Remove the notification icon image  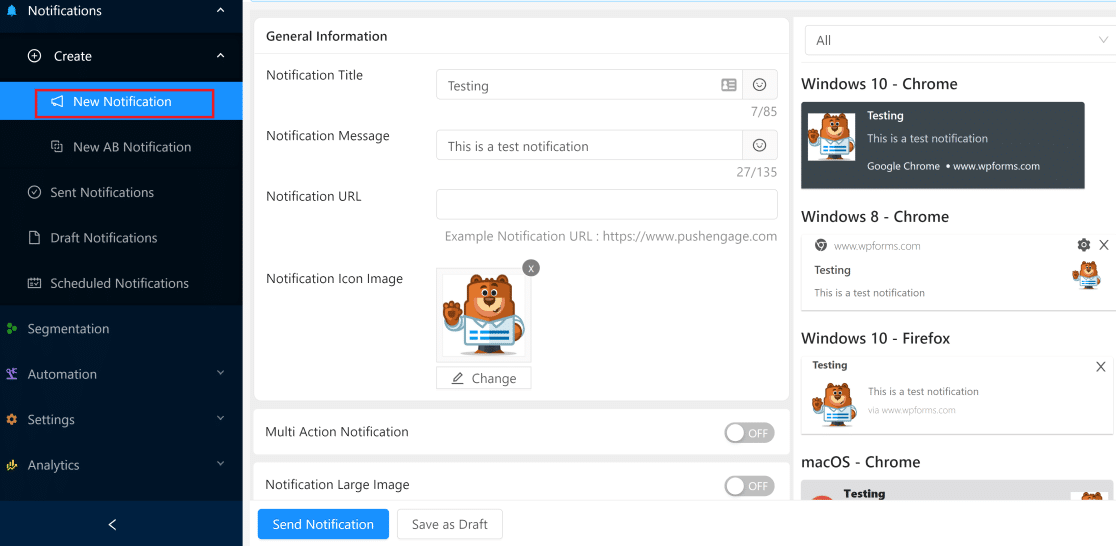[531, 267]
